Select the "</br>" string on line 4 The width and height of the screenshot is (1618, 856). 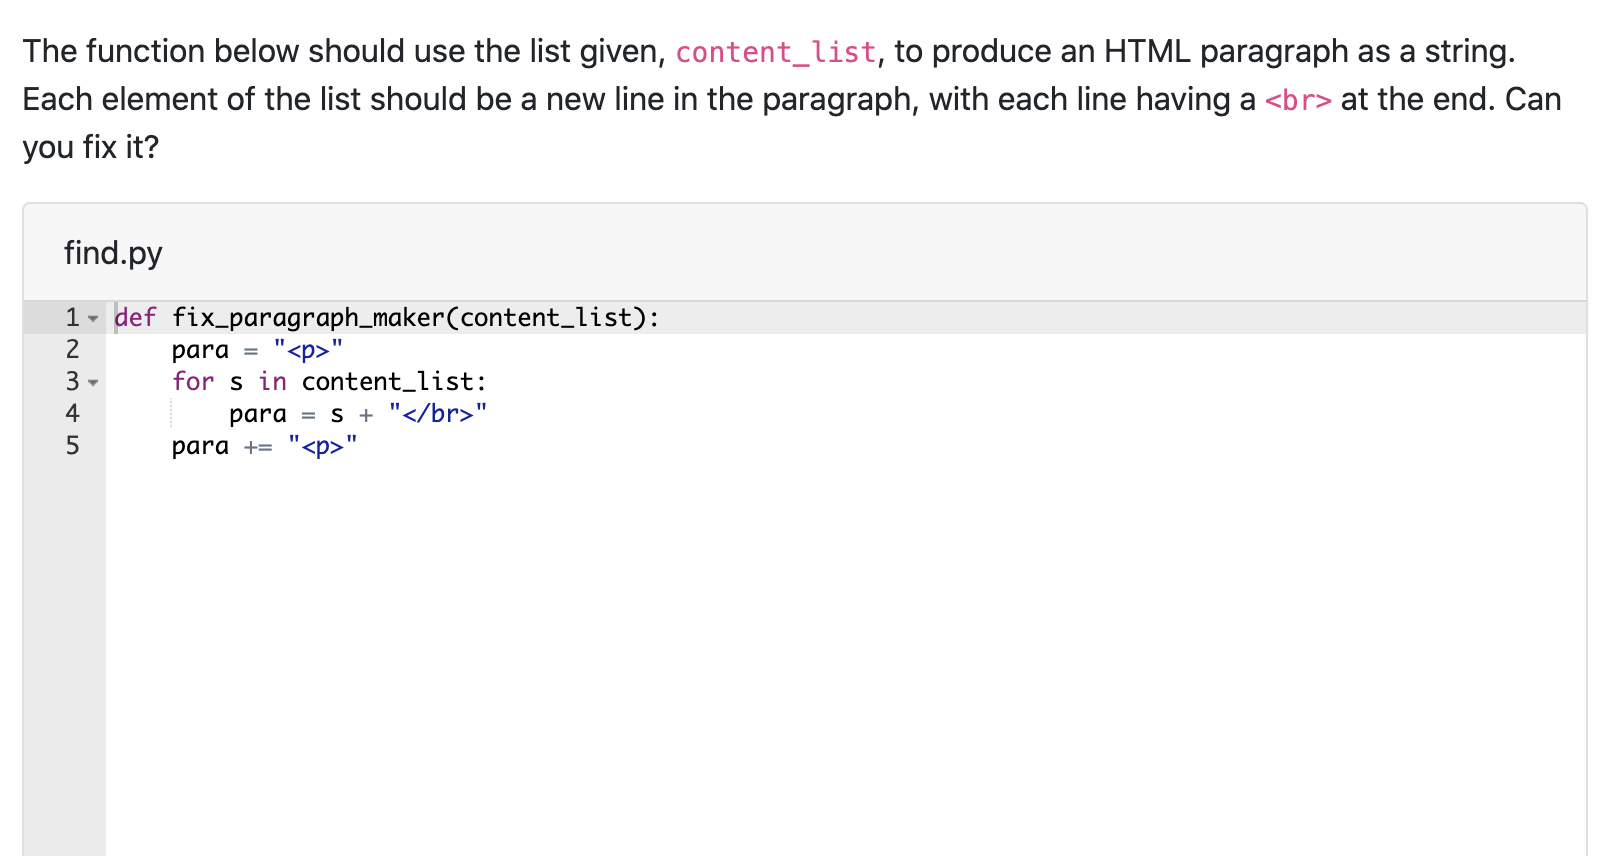(438, 414)
